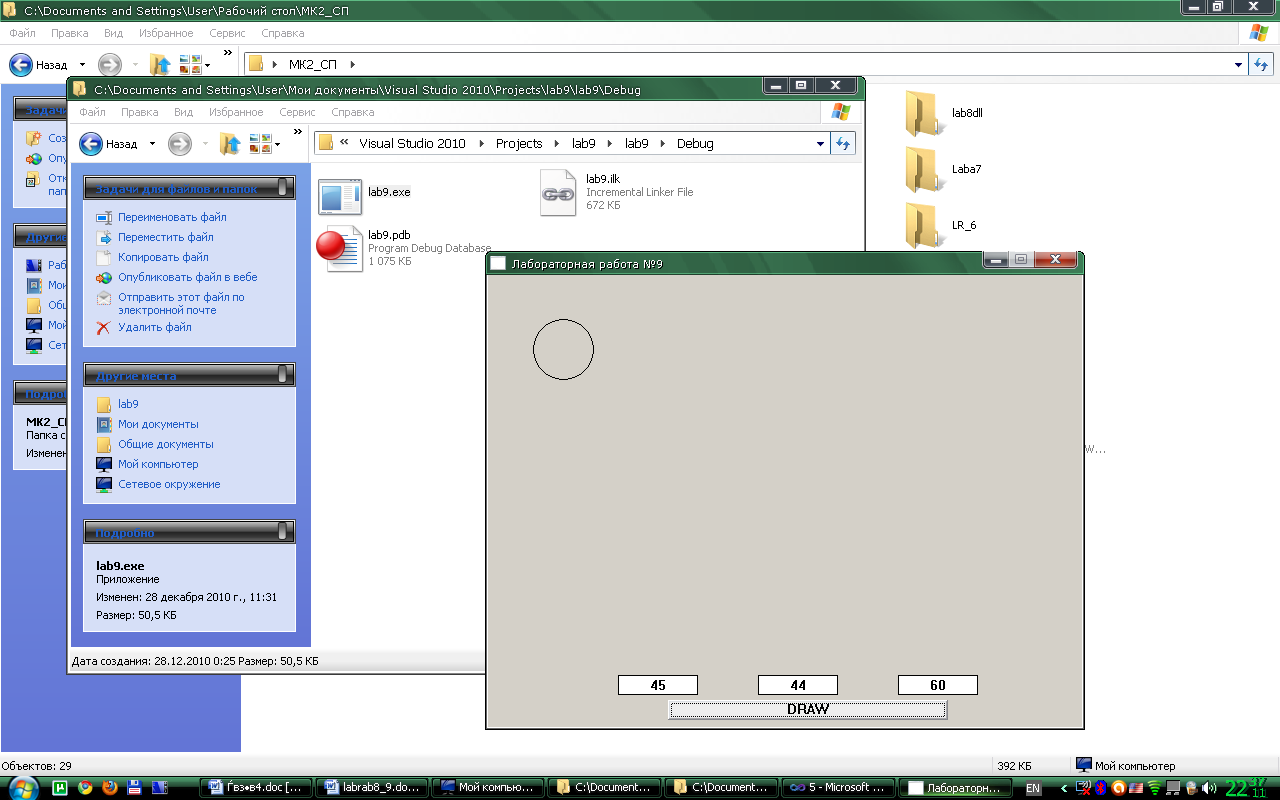Viewport: 1280px width, 800px height.
Task: Open the Справка menu in the Debug window
Action: click(x=352, y=113)
